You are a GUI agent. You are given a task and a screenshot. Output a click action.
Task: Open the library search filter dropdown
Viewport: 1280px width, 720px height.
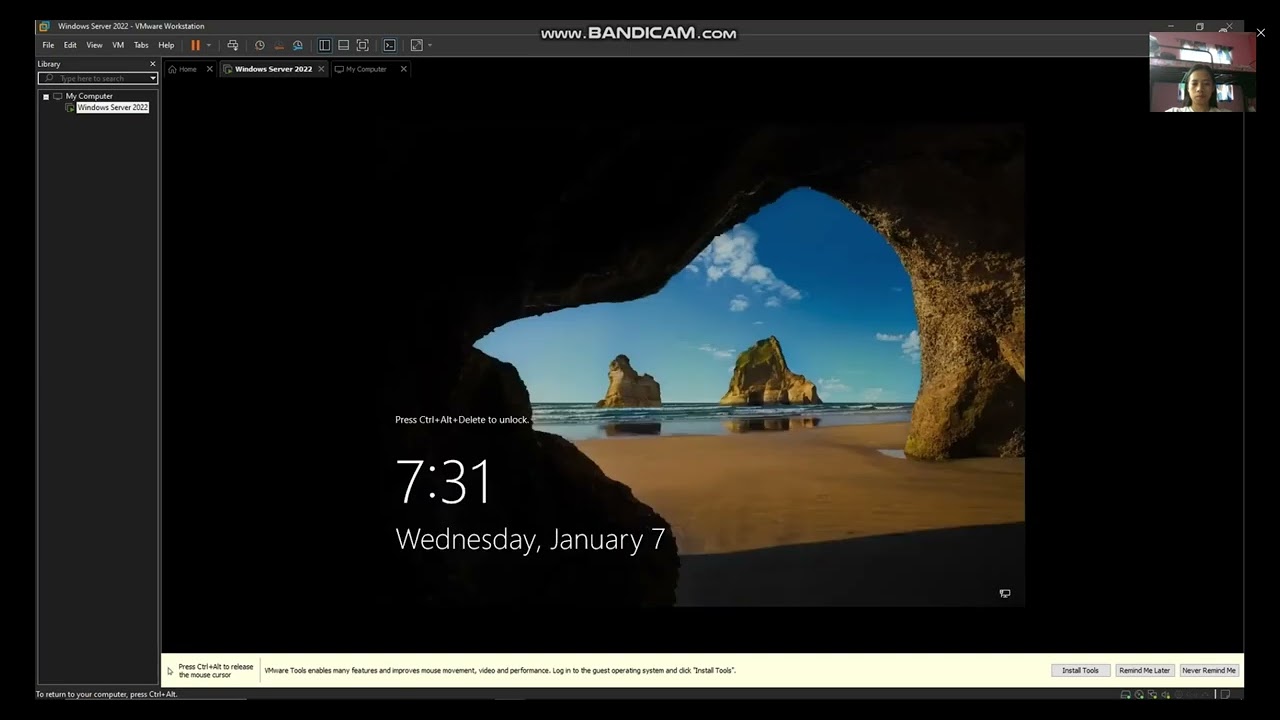153,78
